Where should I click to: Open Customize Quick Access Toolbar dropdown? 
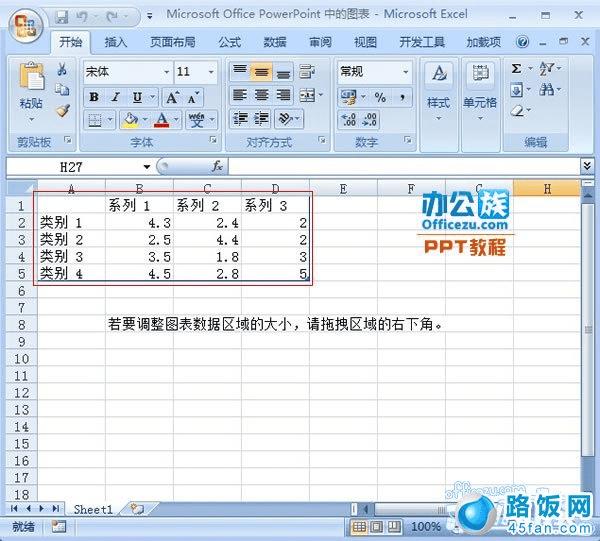pos(150,16)
